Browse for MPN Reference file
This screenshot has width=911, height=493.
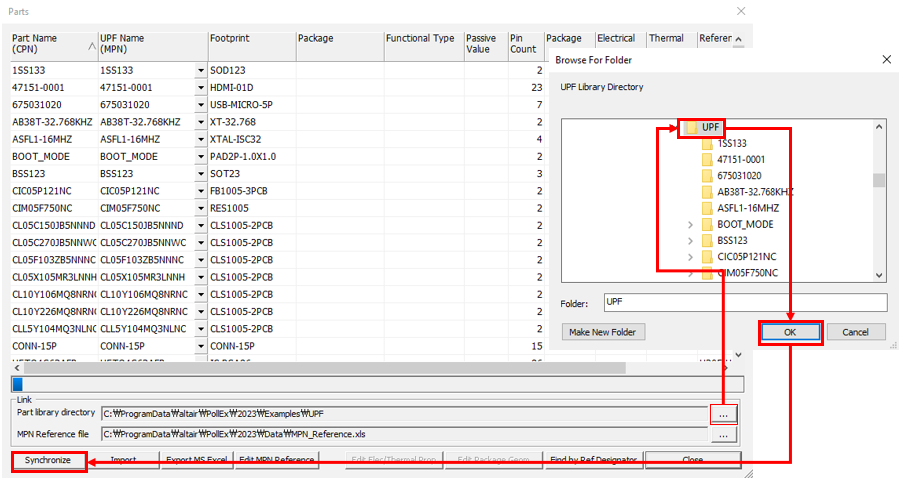723,435
